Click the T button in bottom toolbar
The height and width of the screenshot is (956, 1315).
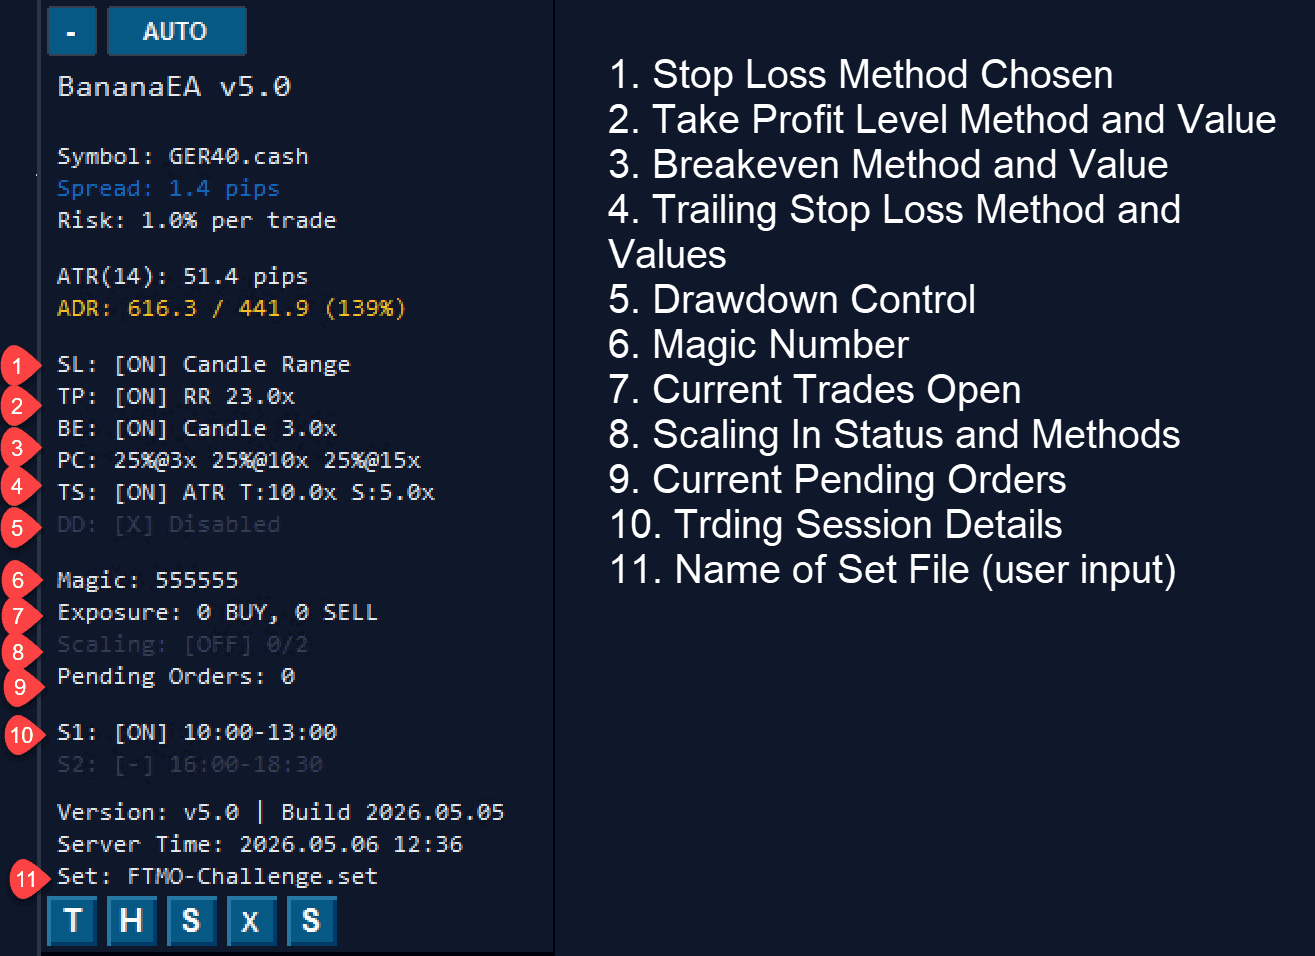72,921
